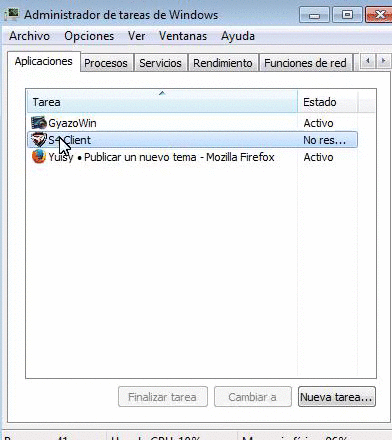Screen dimensions: 392x440
Task: Open the Opciones menu
Action: click(x=89, y=36)
